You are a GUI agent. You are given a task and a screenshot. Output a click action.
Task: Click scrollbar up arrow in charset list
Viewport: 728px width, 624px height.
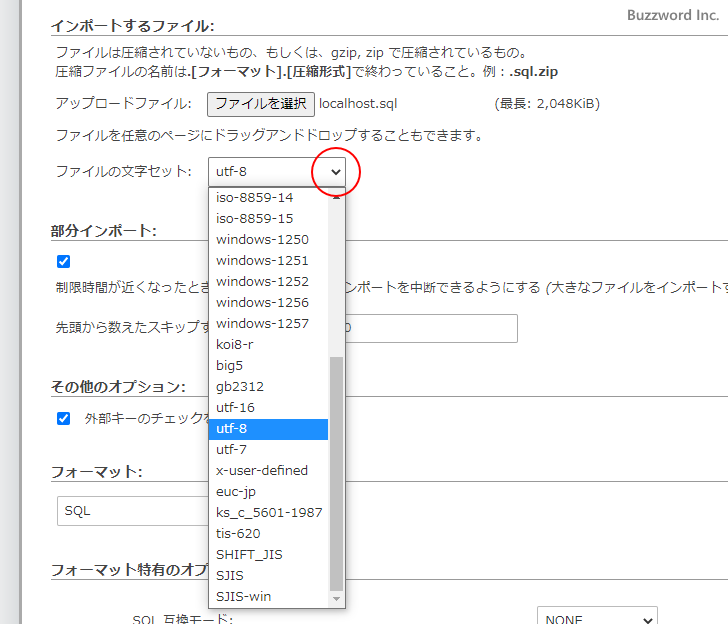tap(337, 197)
